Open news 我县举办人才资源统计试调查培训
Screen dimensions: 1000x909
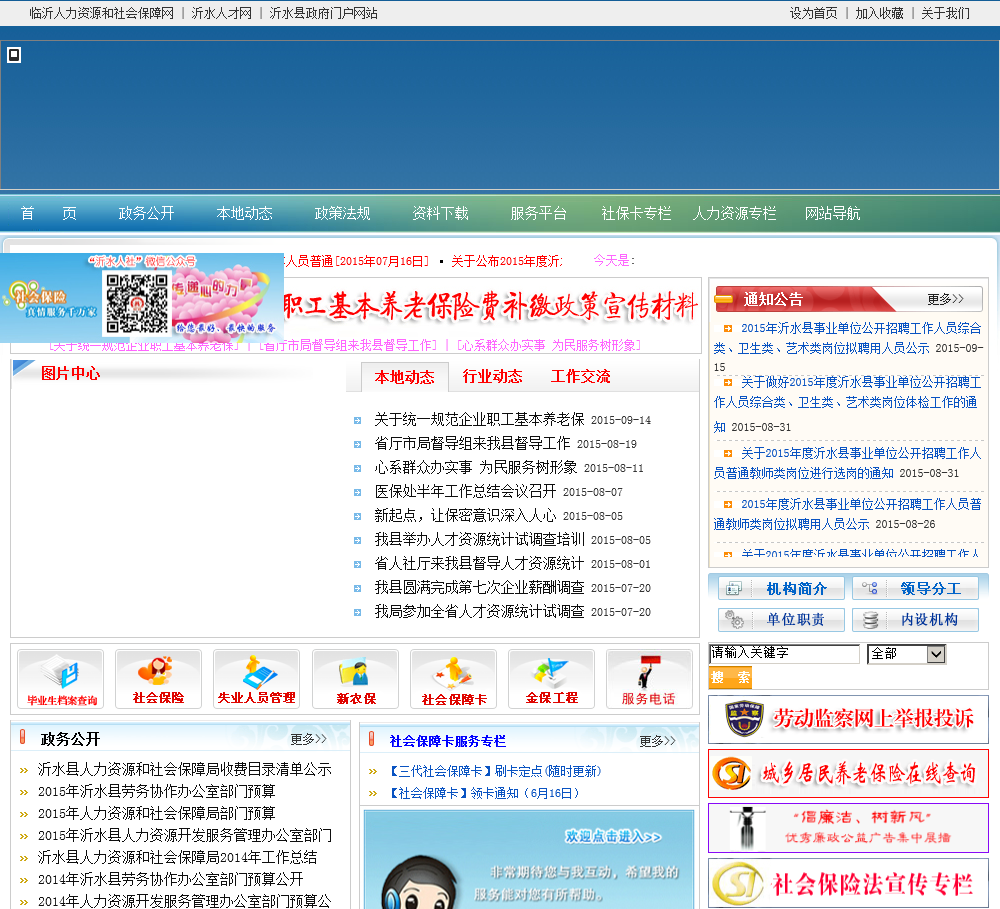point(479,539)
